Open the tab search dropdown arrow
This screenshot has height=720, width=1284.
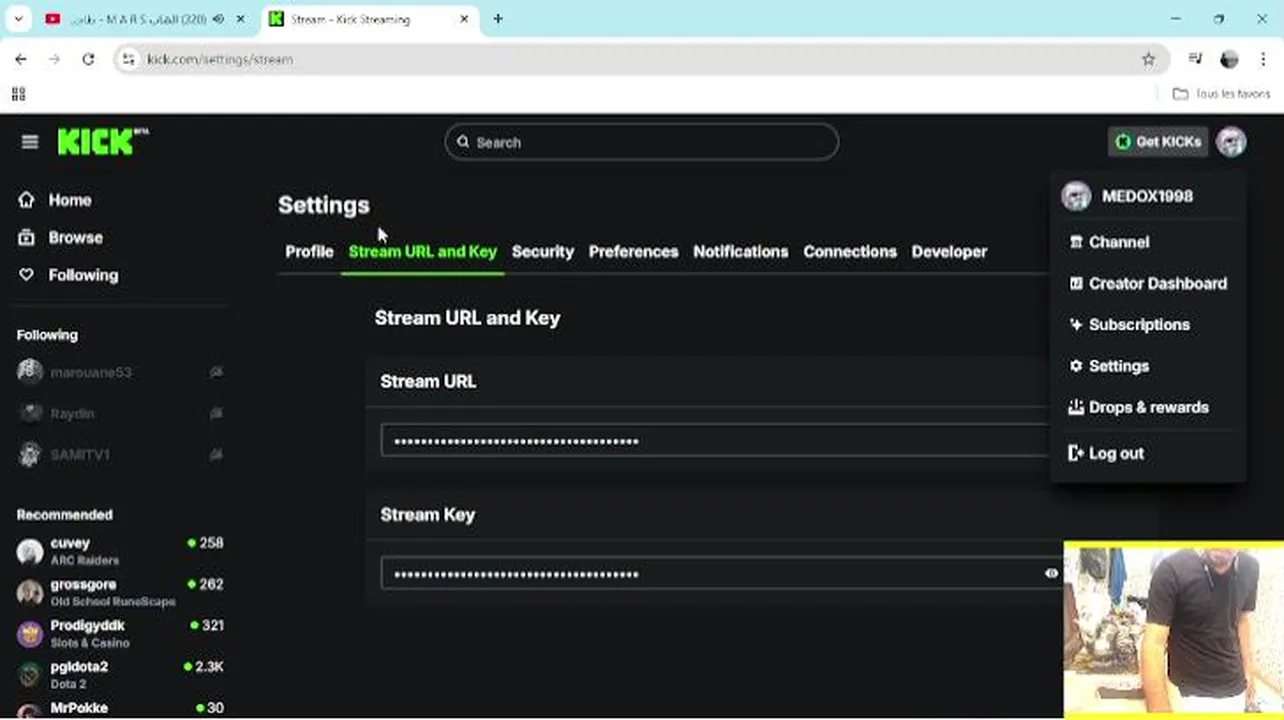point(18,19)
